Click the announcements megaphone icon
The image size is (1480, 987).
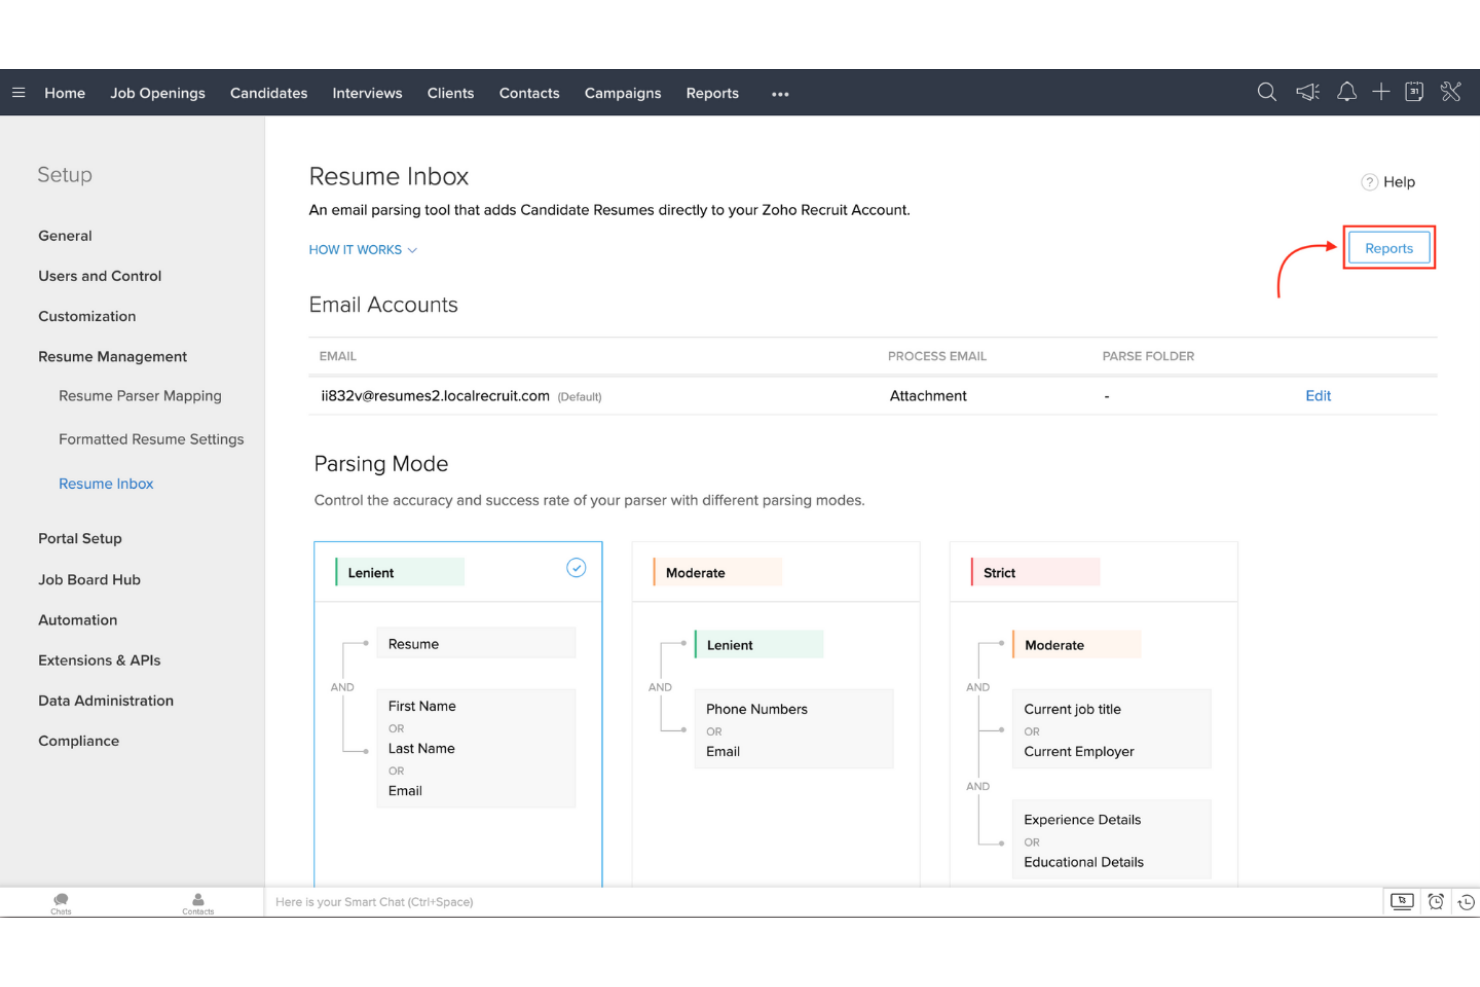1307,92
